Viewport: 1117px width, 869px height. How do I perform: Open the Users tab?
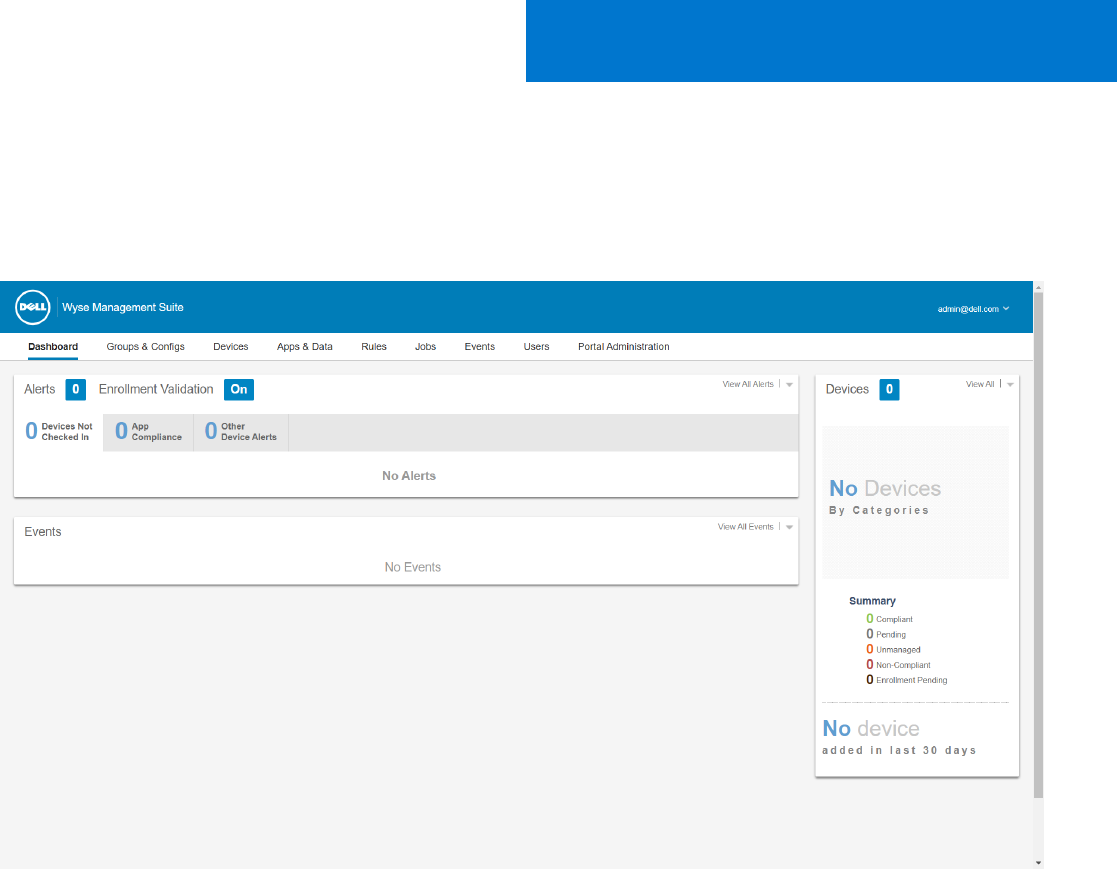536,347
